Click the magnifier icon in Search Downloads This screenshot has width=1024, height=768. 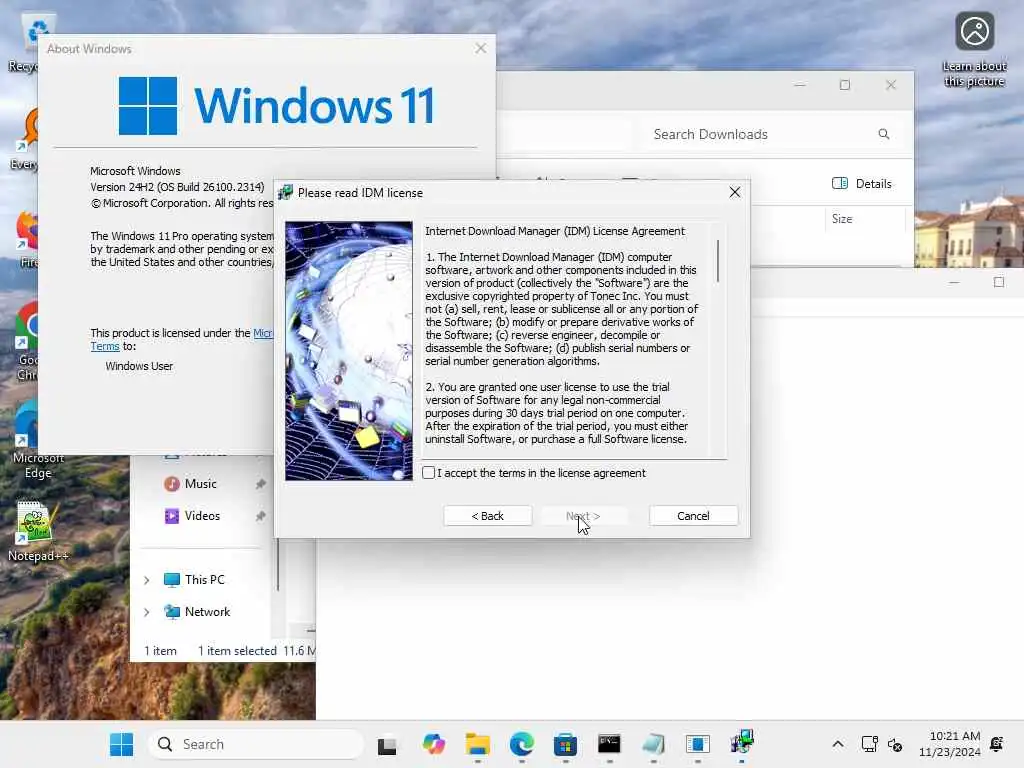[x=884, y=134]
